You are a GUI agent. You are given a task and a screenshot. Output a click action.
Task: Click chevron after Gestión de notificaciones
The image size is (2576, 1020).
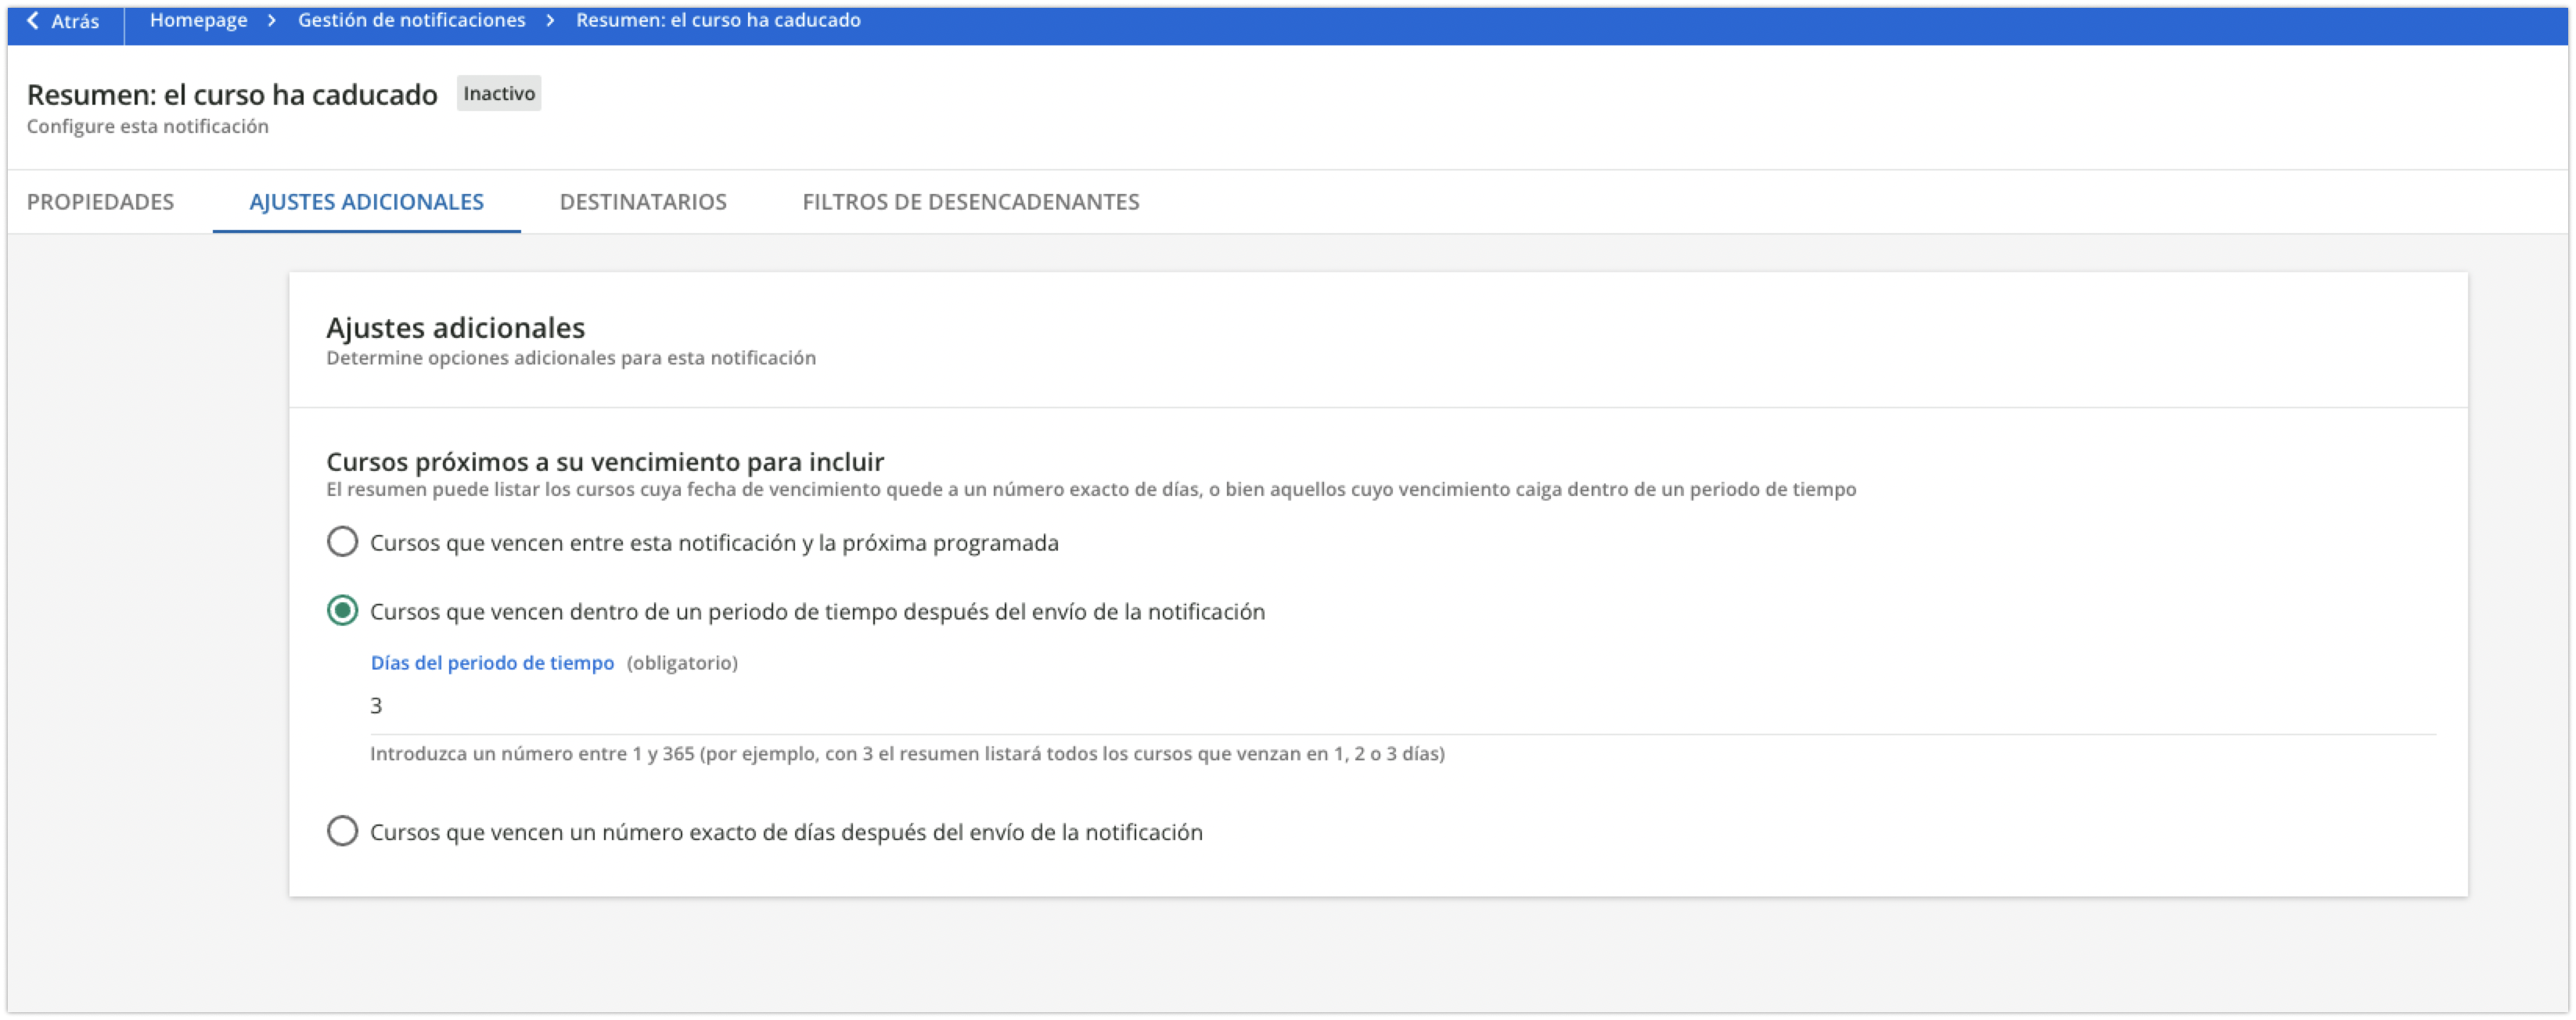[x=550, y=21]
